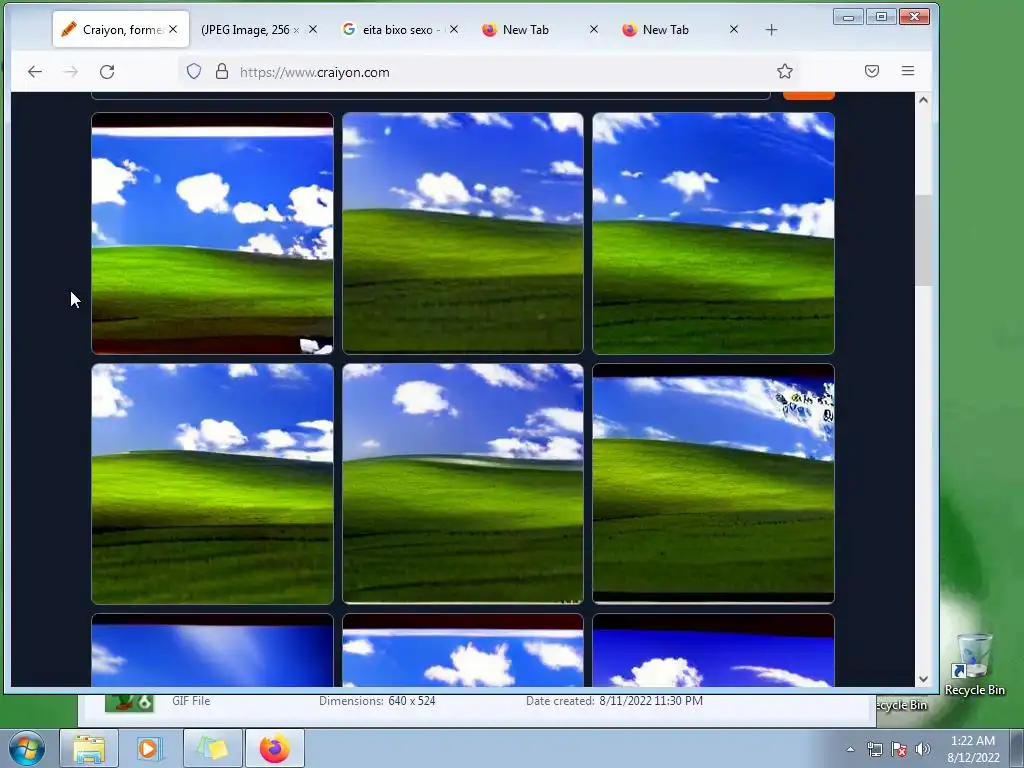
Task: Click the Firefox taskbar icon
Action: (275, 748)
